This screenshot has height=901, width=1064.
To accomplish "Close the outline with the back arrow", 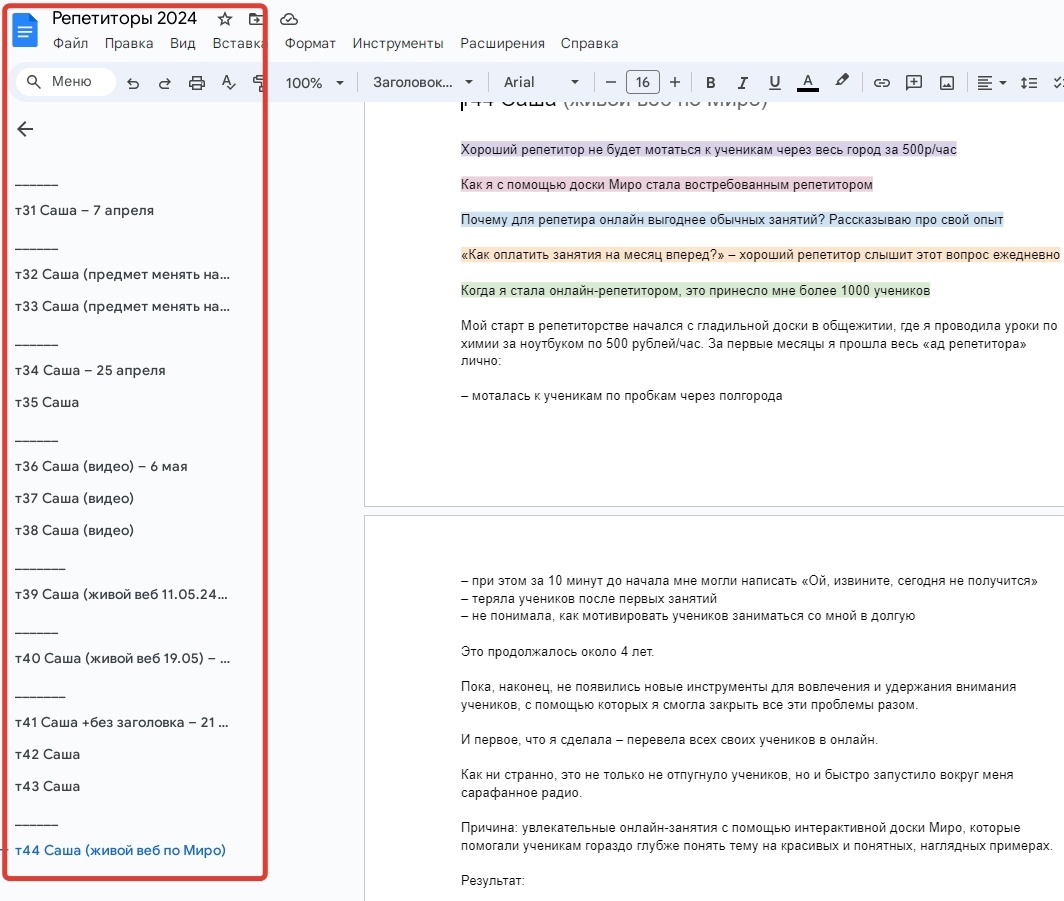I will (x=25, y=129).
